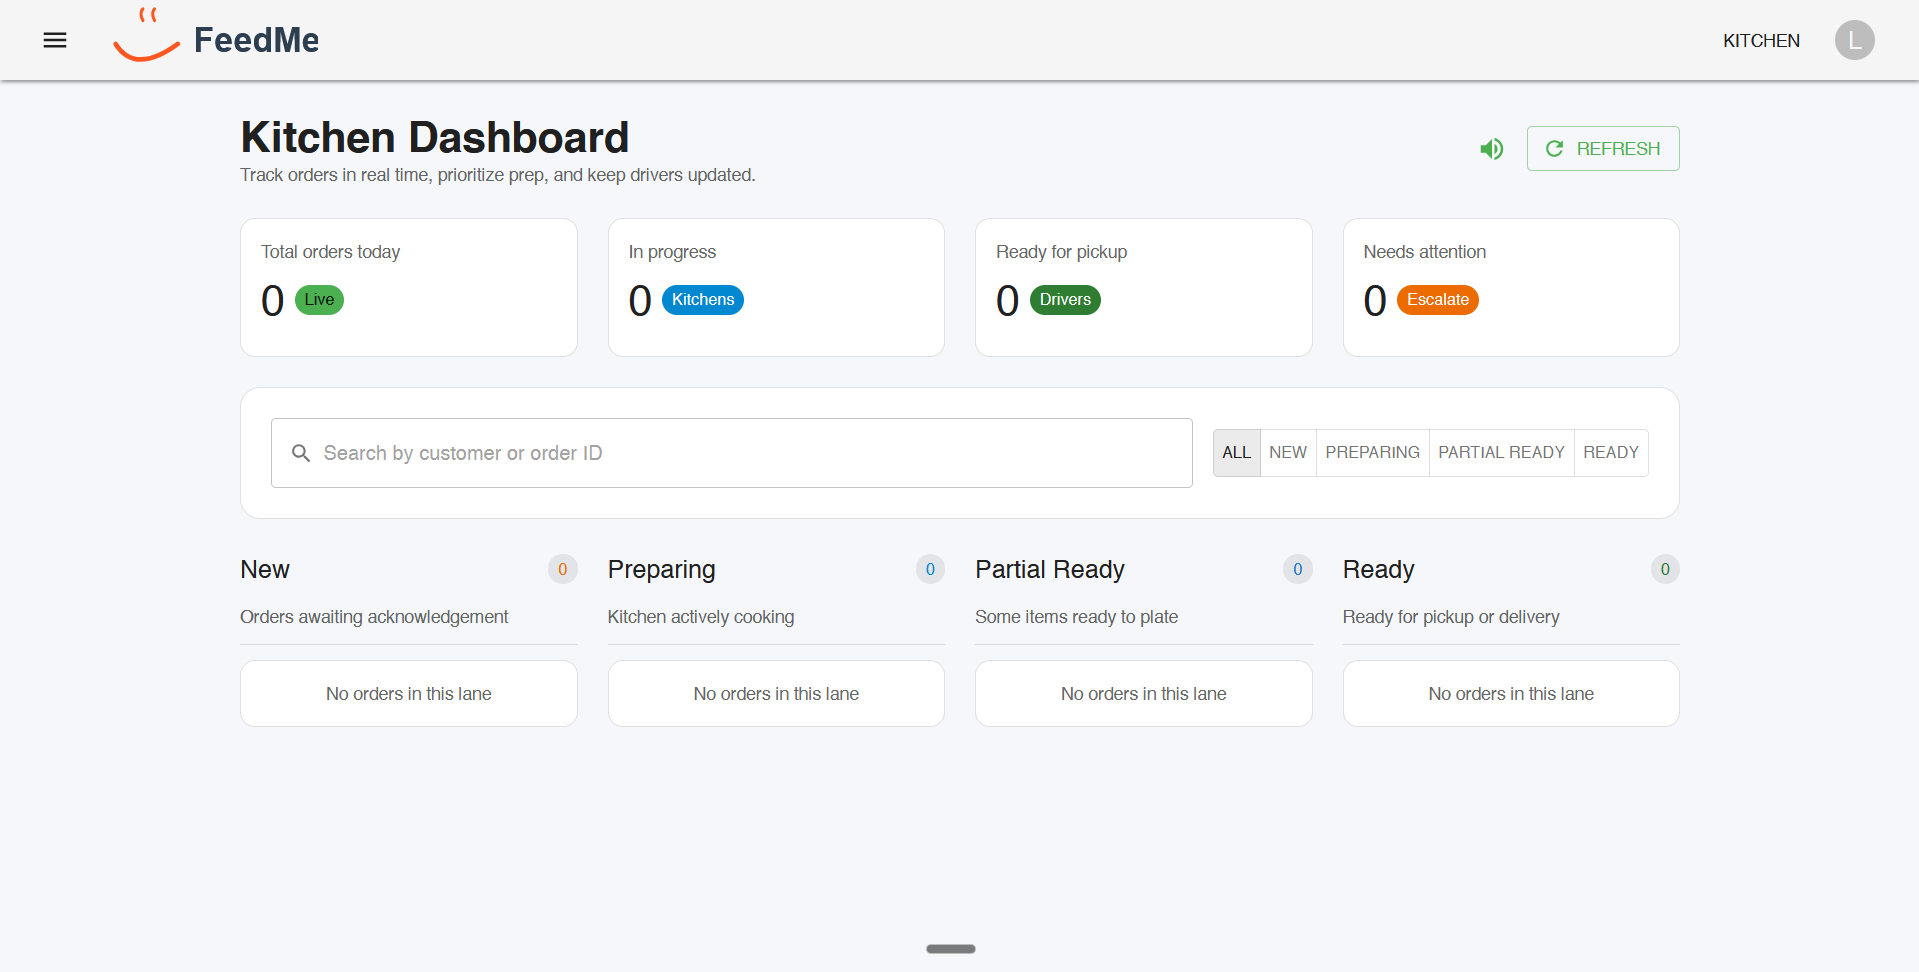Mute the order sound notifications
Viewport: 1919px width, 972px height.
pos(1491,149)
